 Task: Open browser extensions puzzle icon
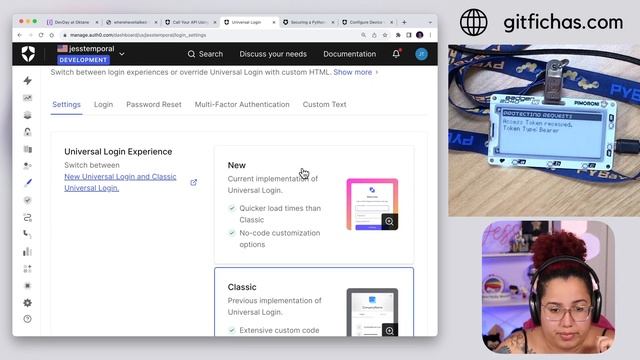(x=398, y=35)
